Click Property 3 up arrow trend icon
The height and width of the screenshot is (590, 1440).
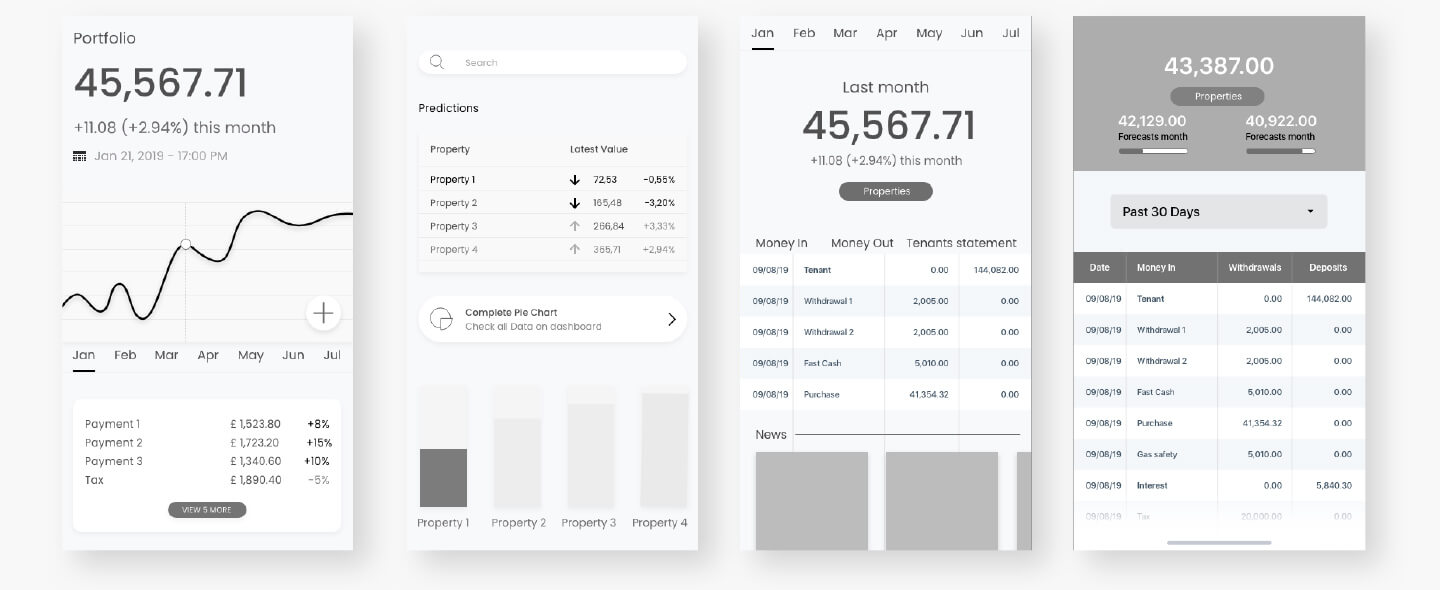click(x=575, y=226)
